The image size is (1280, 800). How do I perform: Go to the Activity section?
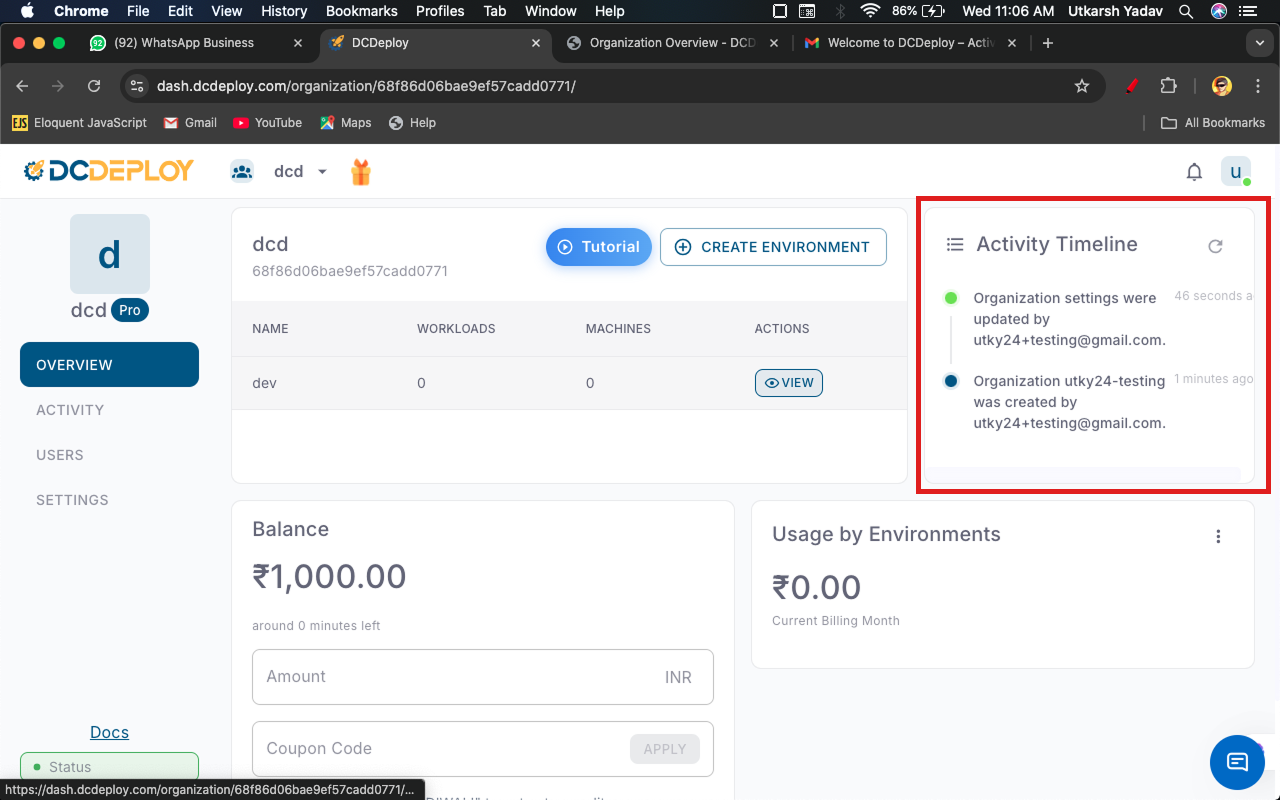[70, 410]
